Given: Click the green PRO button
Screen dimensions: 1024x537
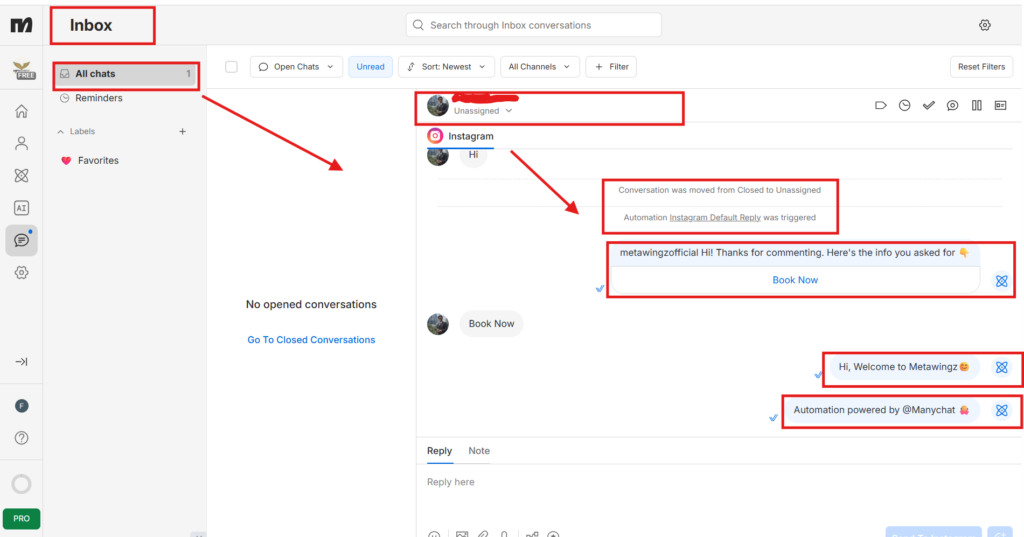Looking at the screenshot, I should click(x=22, y=519).
